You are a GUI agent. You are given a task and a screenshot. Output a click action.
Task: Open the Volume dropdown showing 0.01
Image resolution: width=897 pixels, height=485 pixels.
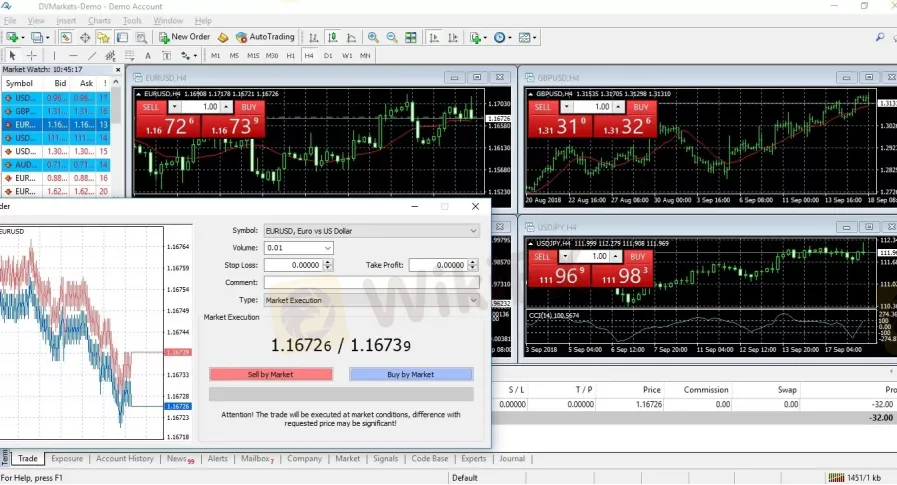point(327,248)
